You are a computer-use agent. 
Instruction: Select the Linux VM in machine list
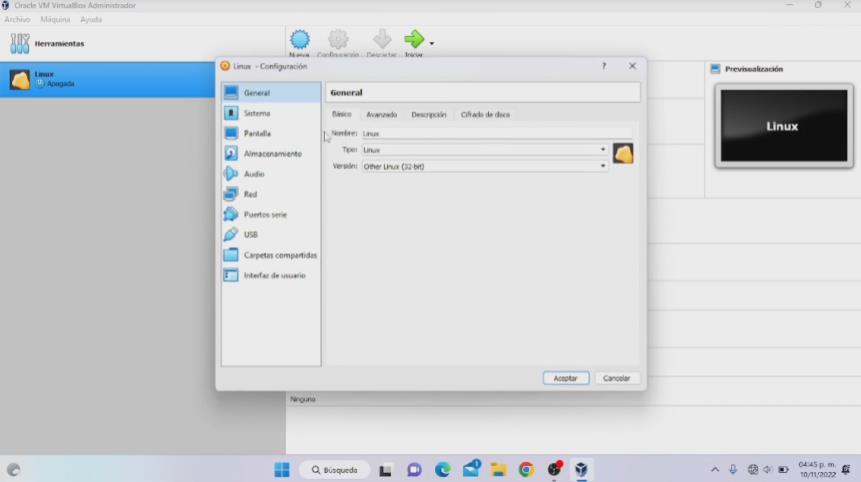(107, 79)
